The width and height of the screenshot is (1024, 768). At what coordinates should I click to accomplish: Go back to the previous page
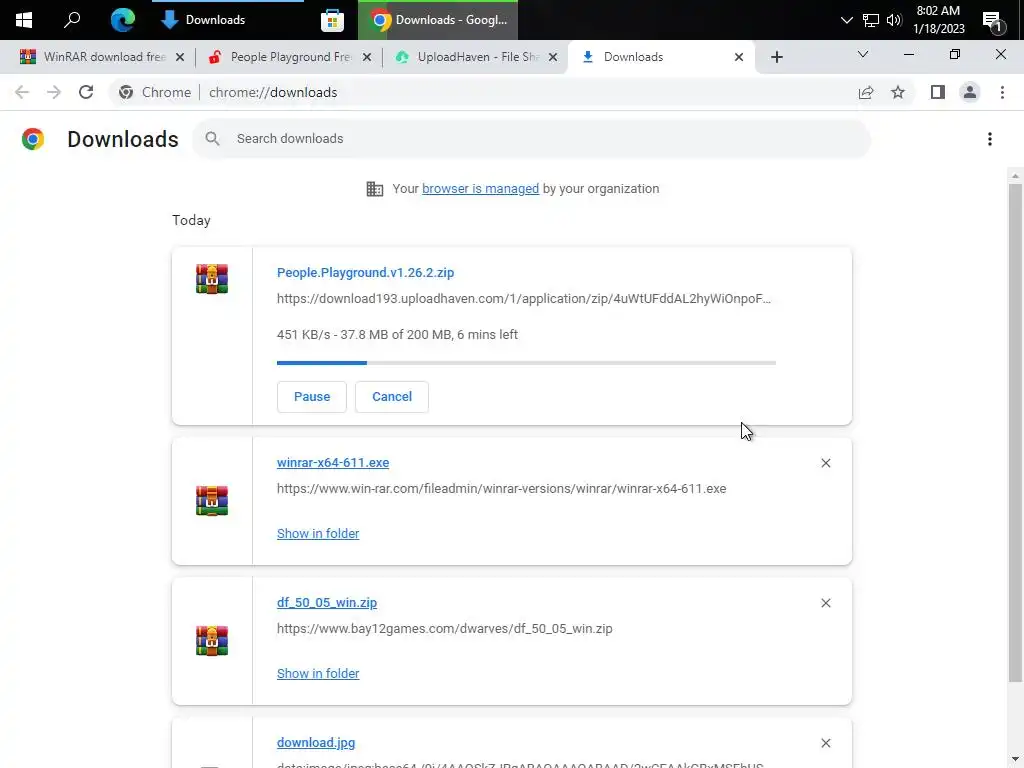coord(22,92)
